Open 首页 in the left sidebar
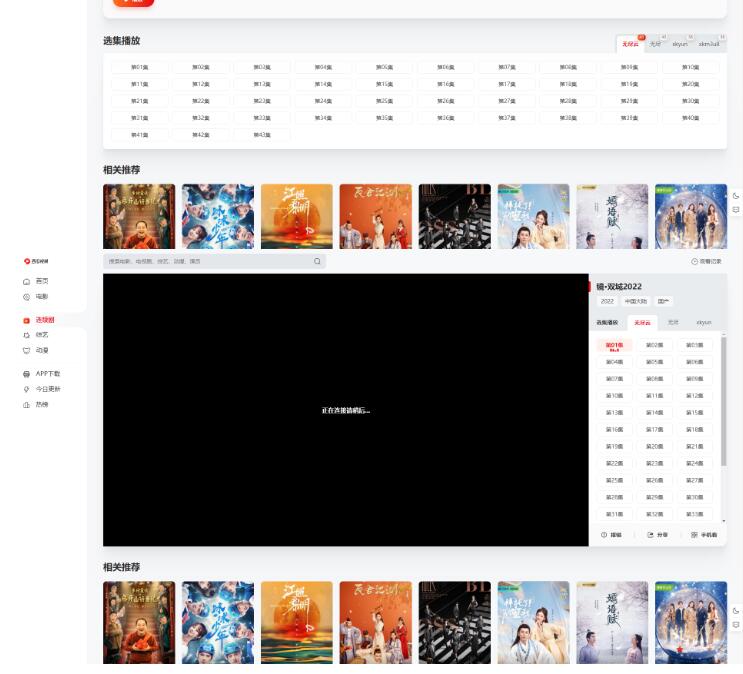Screen dimensions: 743x674 click(x=42, y=281)
